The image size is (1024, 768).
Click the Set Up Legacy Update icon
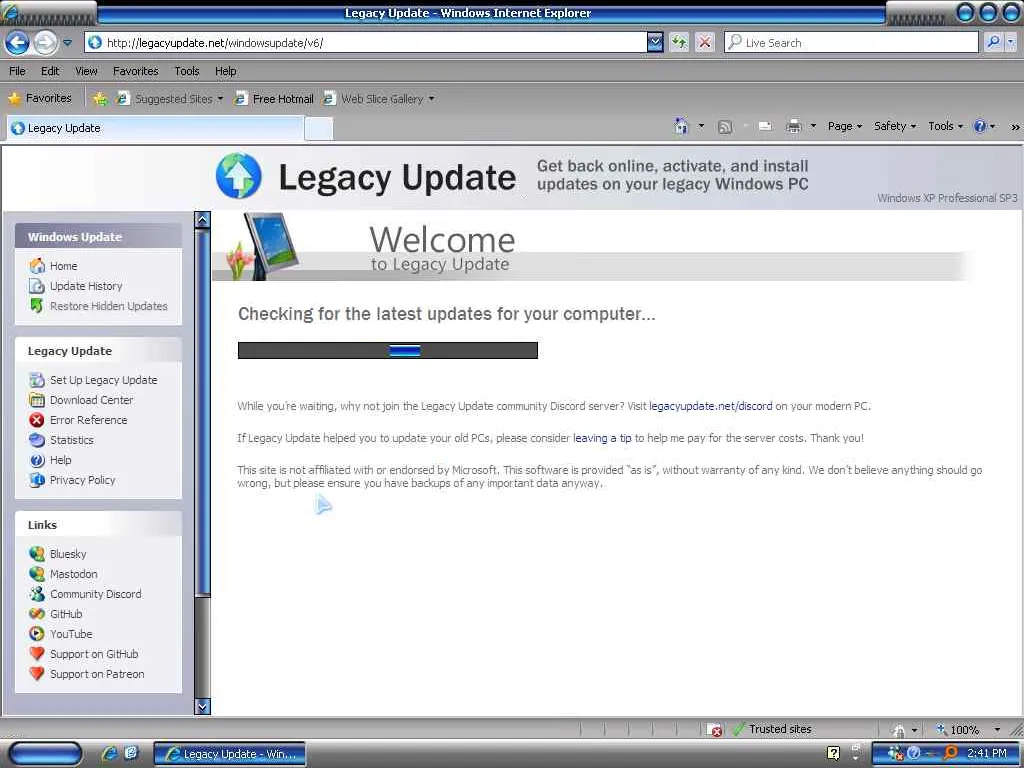pyautogui.click(x=37, y=380)
